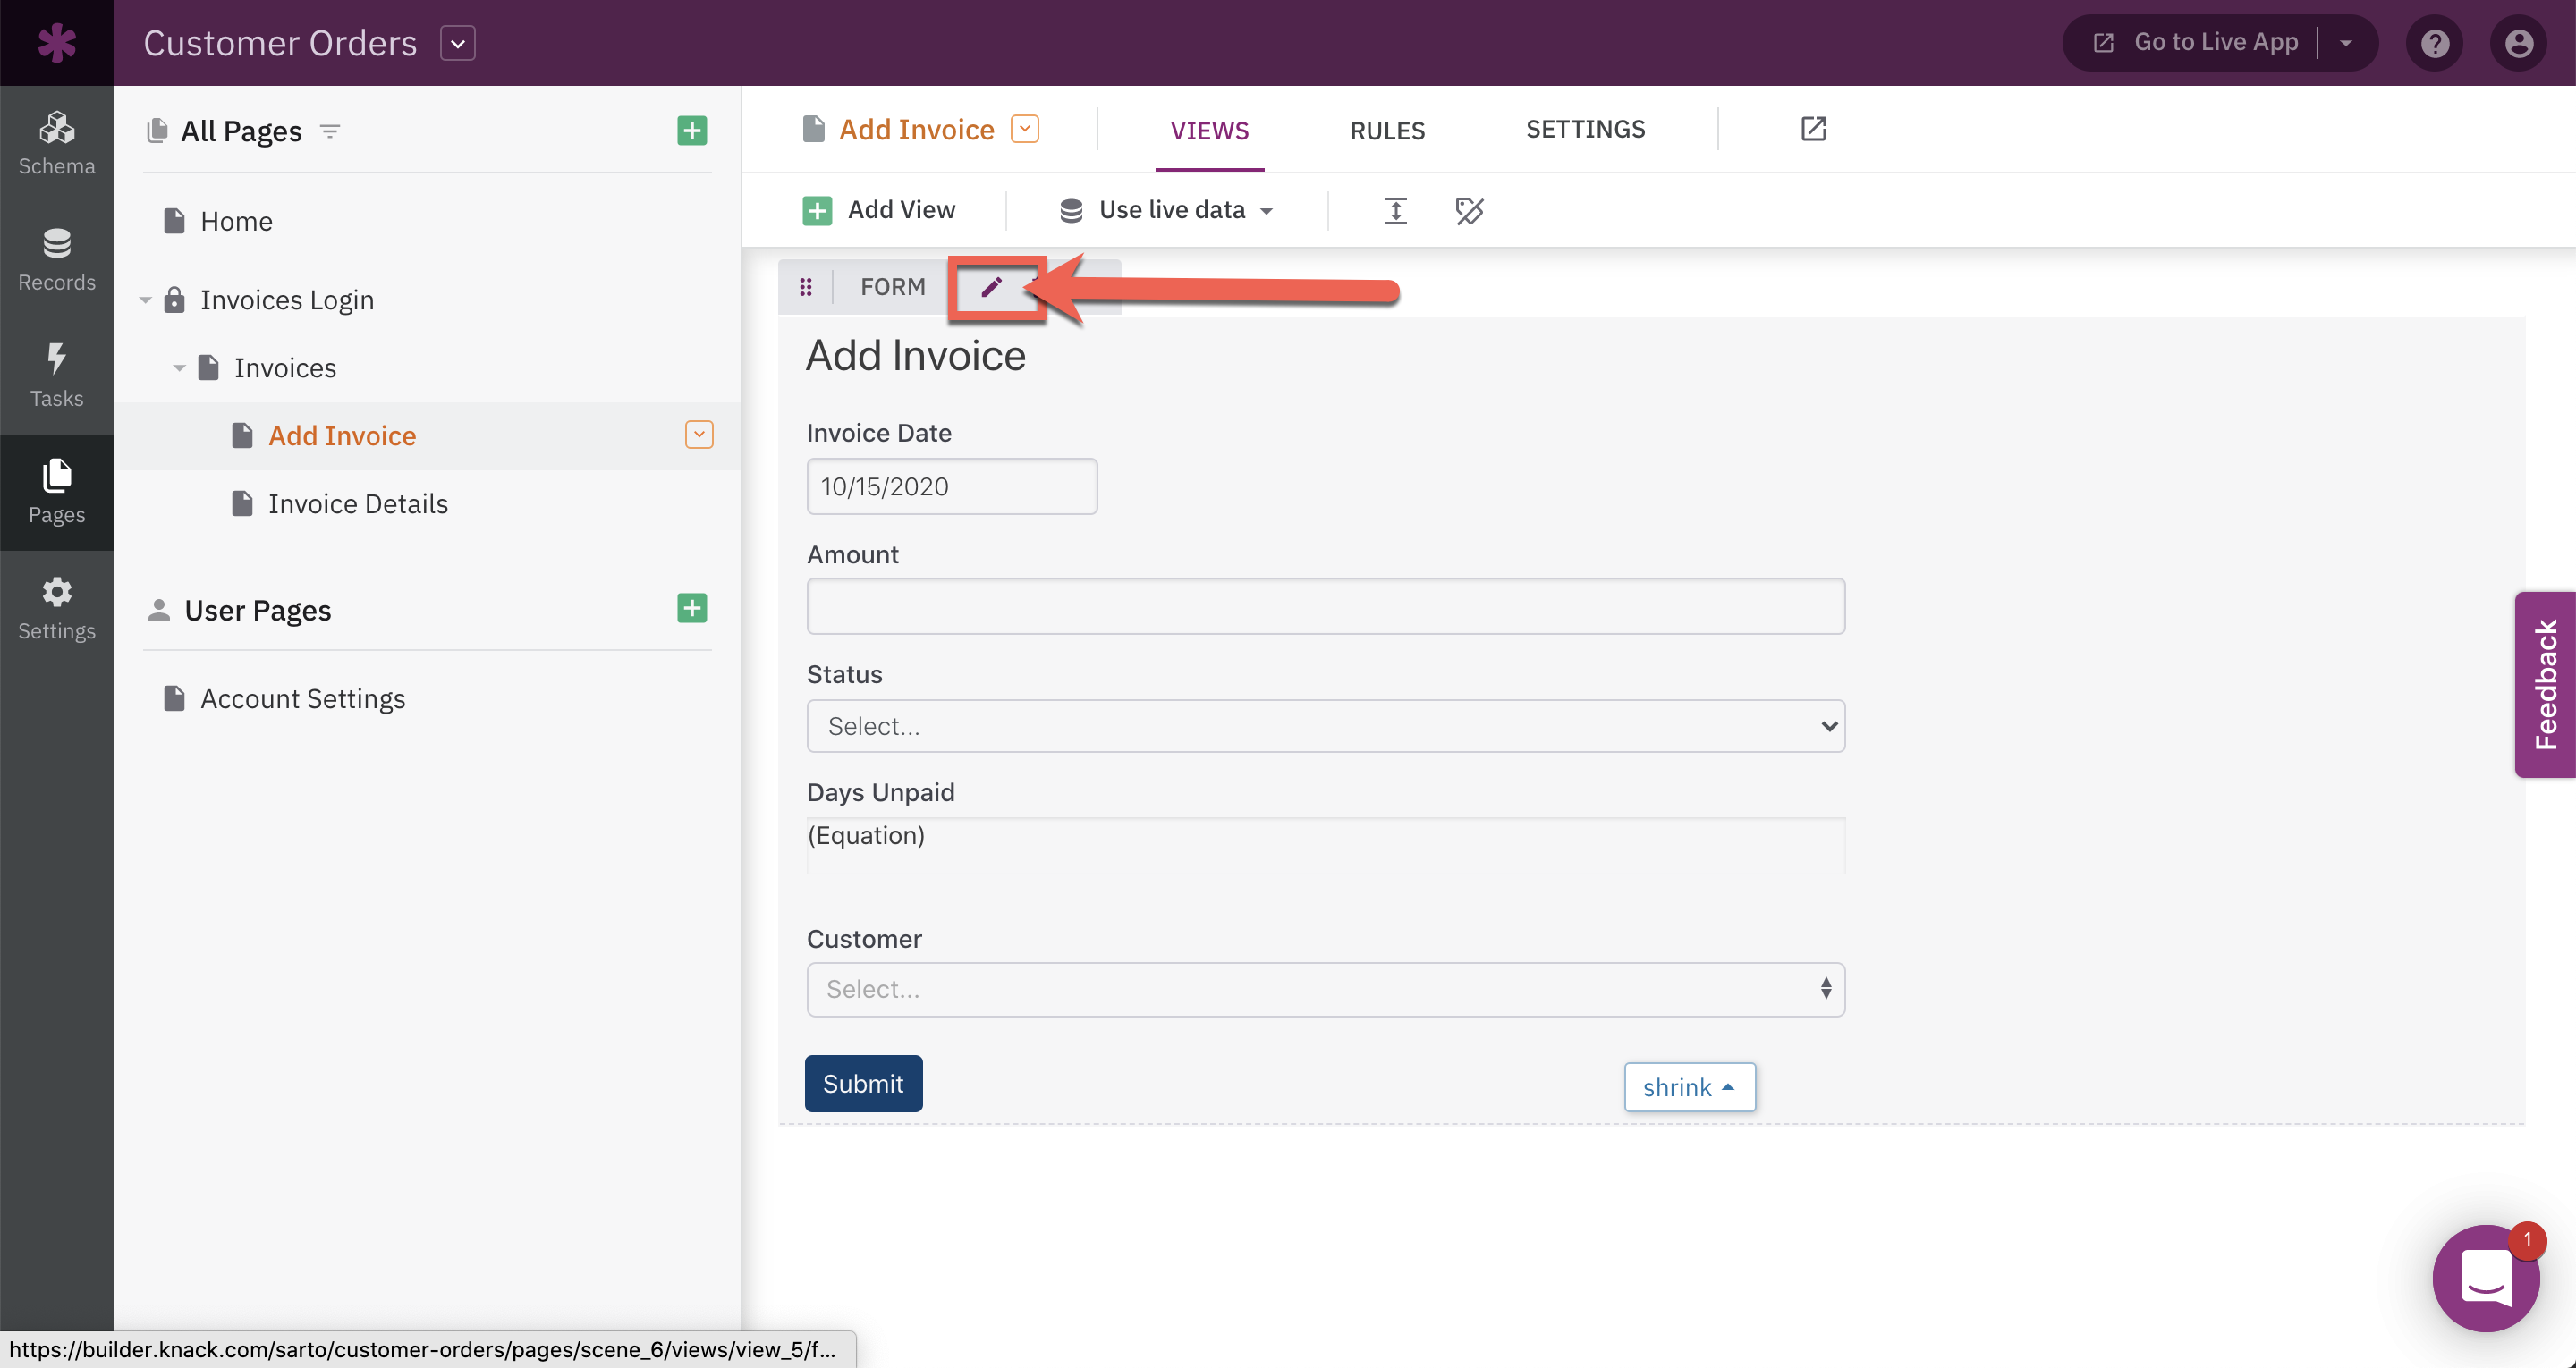The image size is (2576, 1368).
Task: Add a new page with green plus next to All Pages
Action: pyautogui.click(x=692, y=131)
